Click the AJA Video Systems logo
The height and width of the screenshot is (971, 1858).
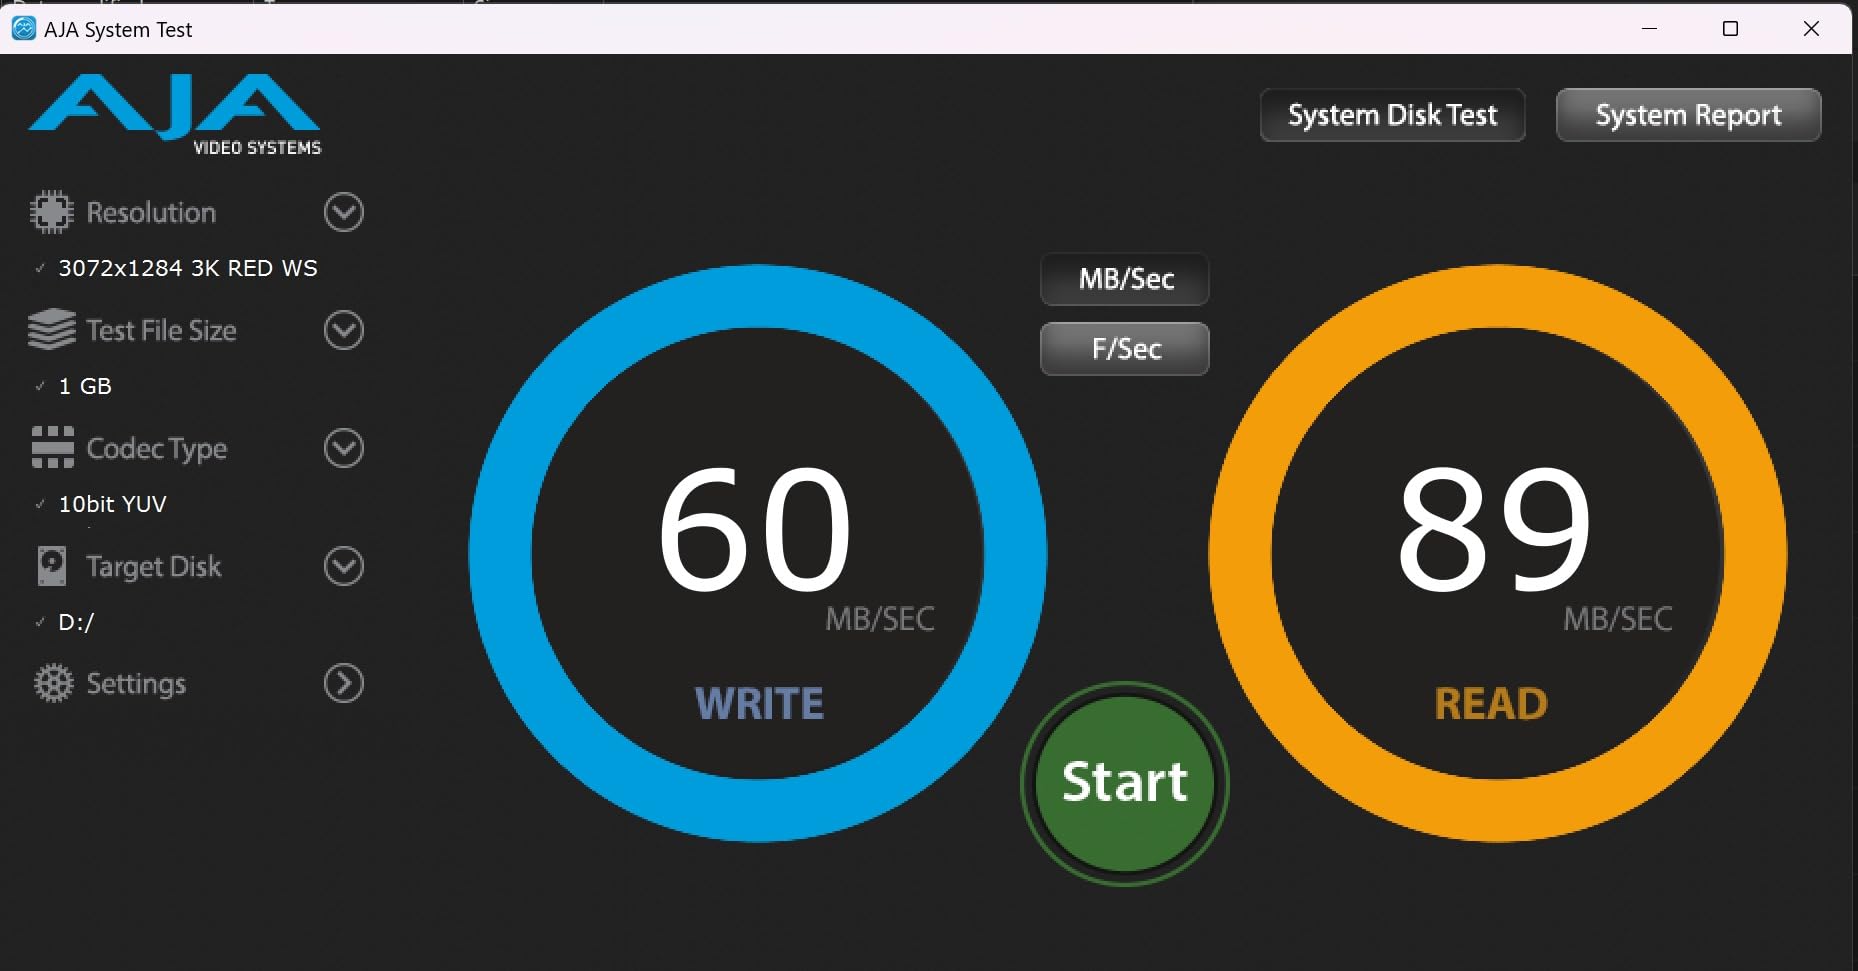(175, 114)
